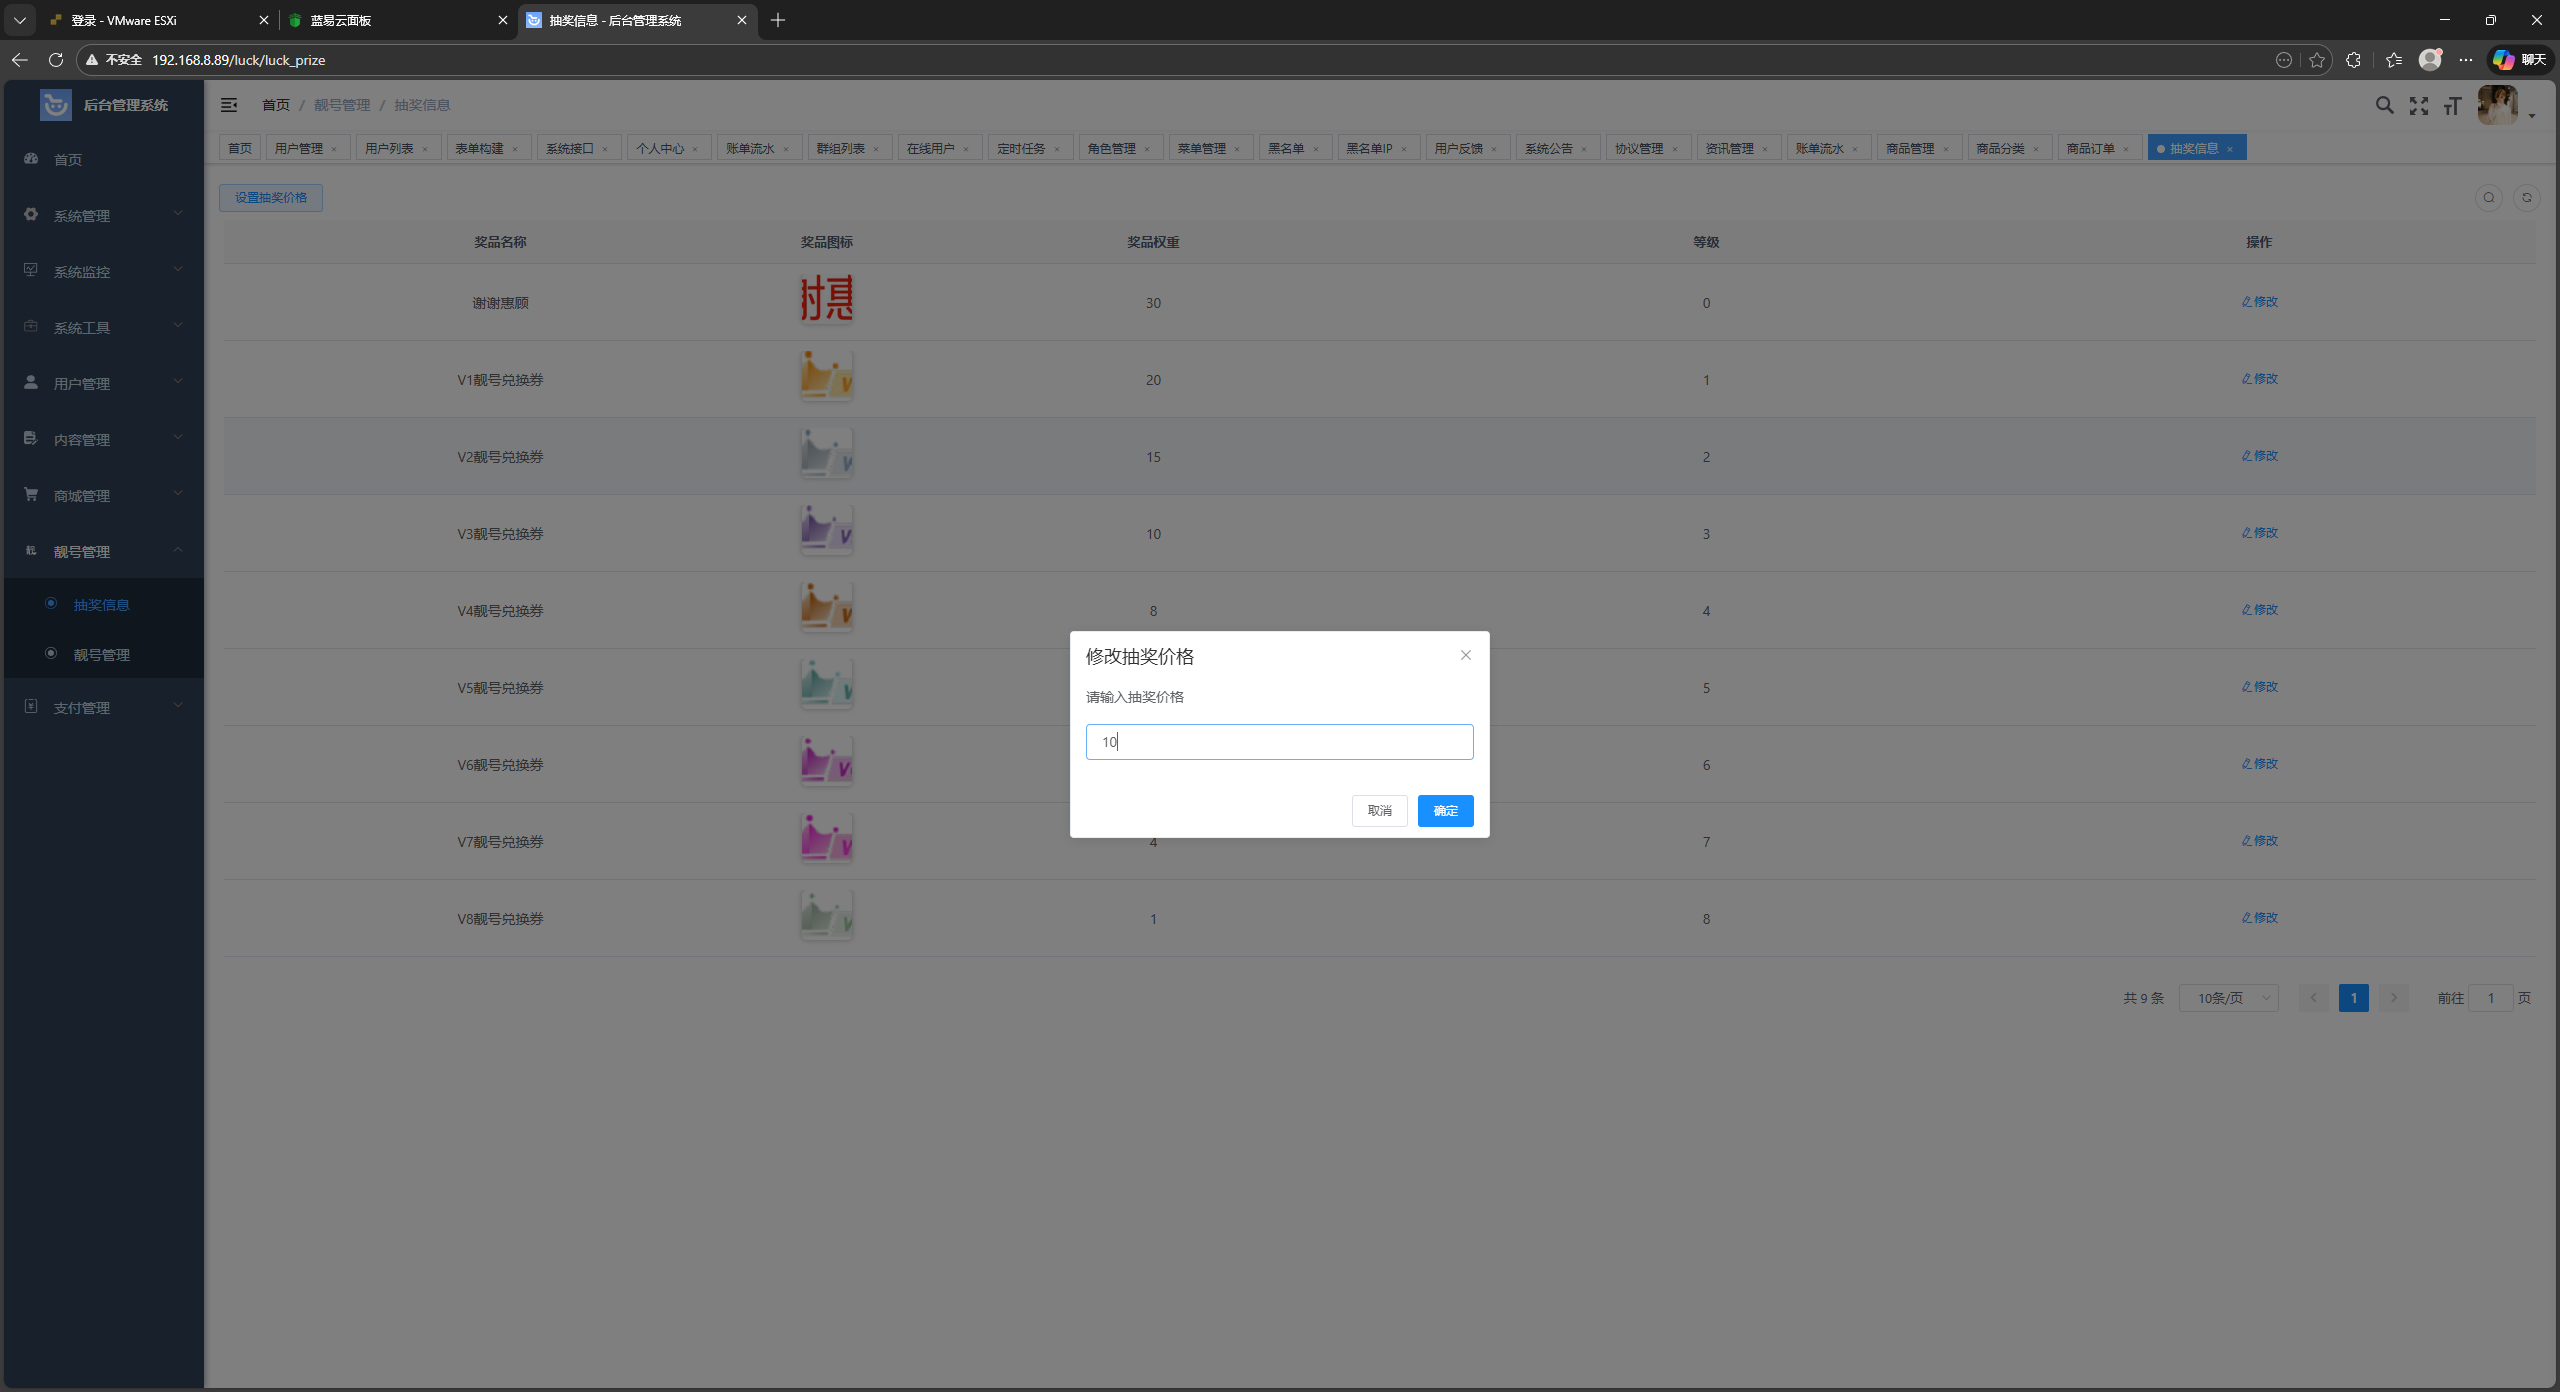Click 确定 to confirm the lottery price
The height and width of the screenshot is (1392, 2560).
(1444, 810)
